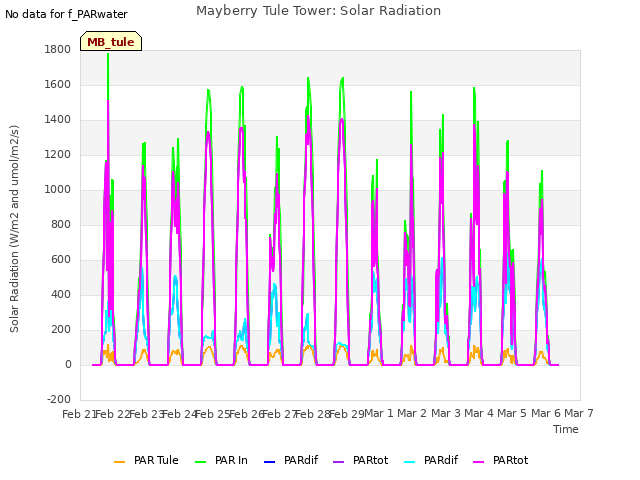
Task: Click the Feb 28 x-axis date label
Action: [x=313, y=414]
